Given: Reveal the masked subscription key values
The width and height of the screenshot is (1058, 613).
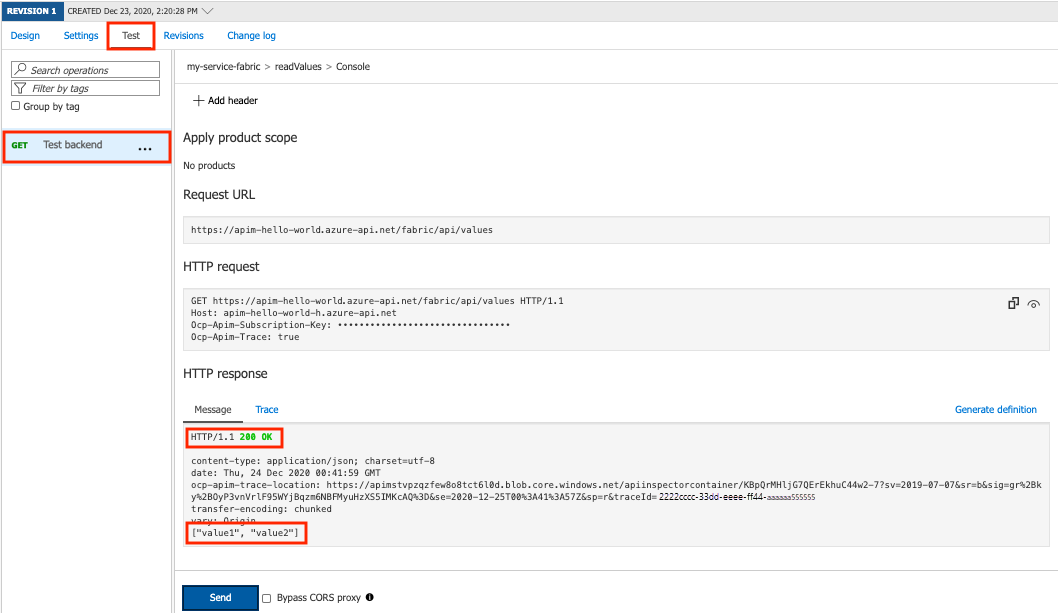Looking at the screenshot, I should (x=1034, y=304).
